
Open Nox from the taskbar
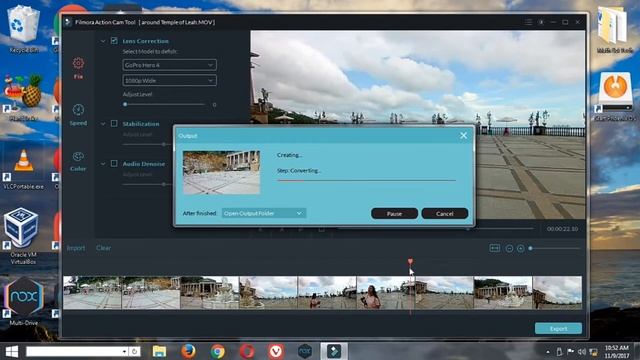tap(305, 351)
